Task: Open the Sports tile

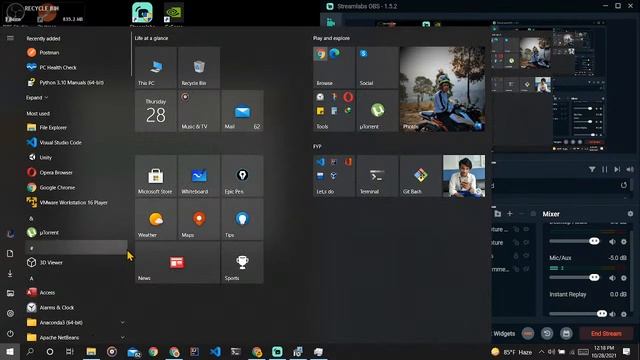Action: (x=242, y=262)
